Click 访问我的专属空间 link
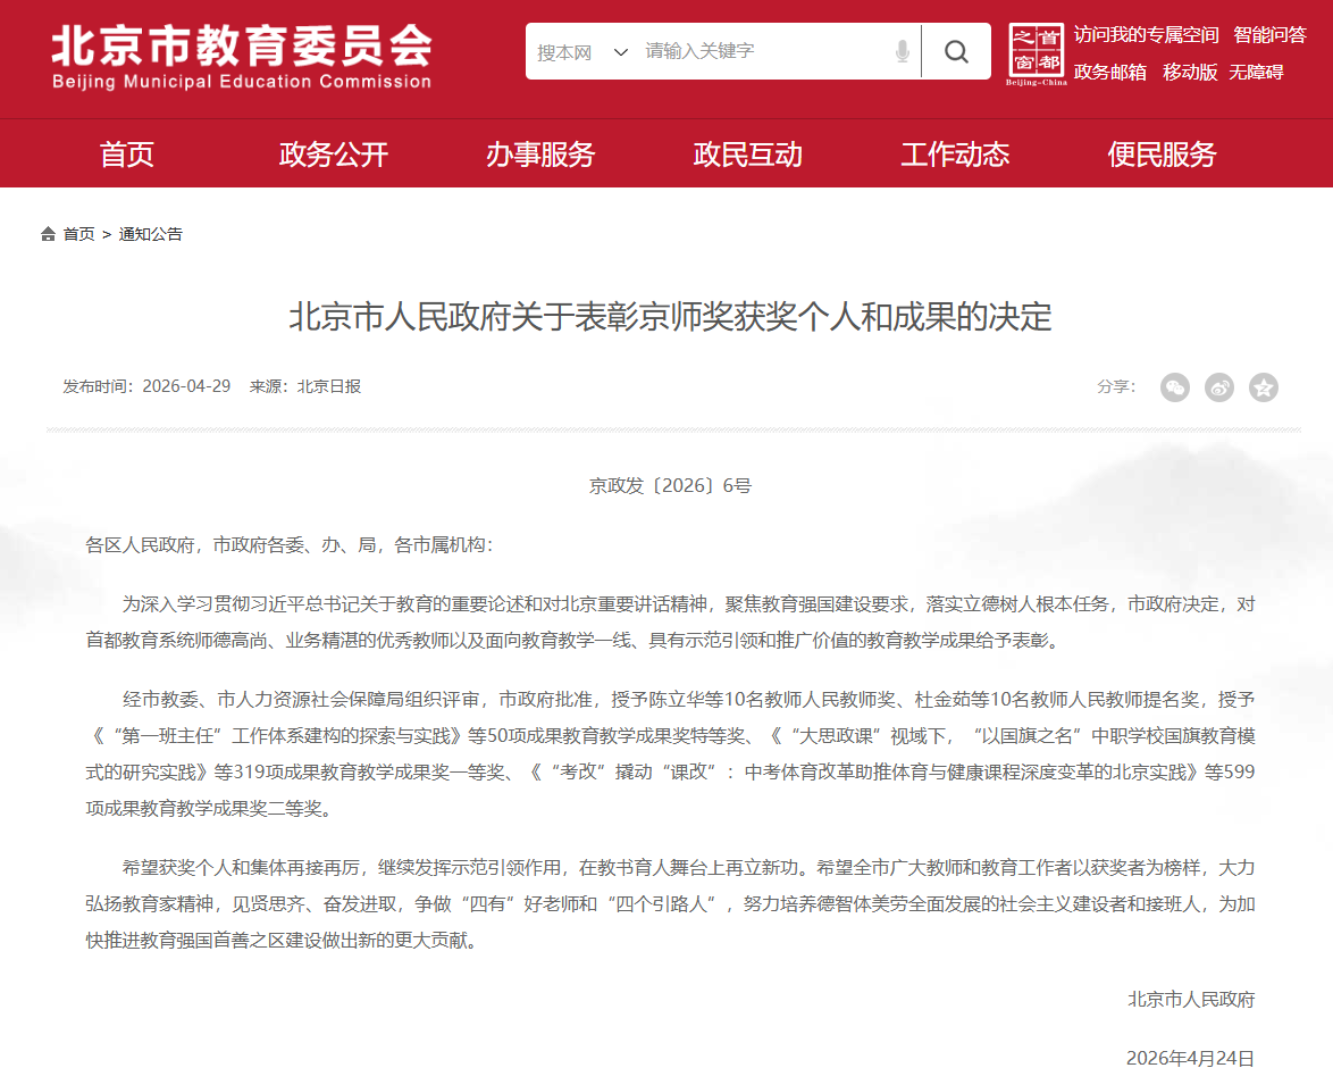This screenshot has height=1068, width=1334. 1146,35
